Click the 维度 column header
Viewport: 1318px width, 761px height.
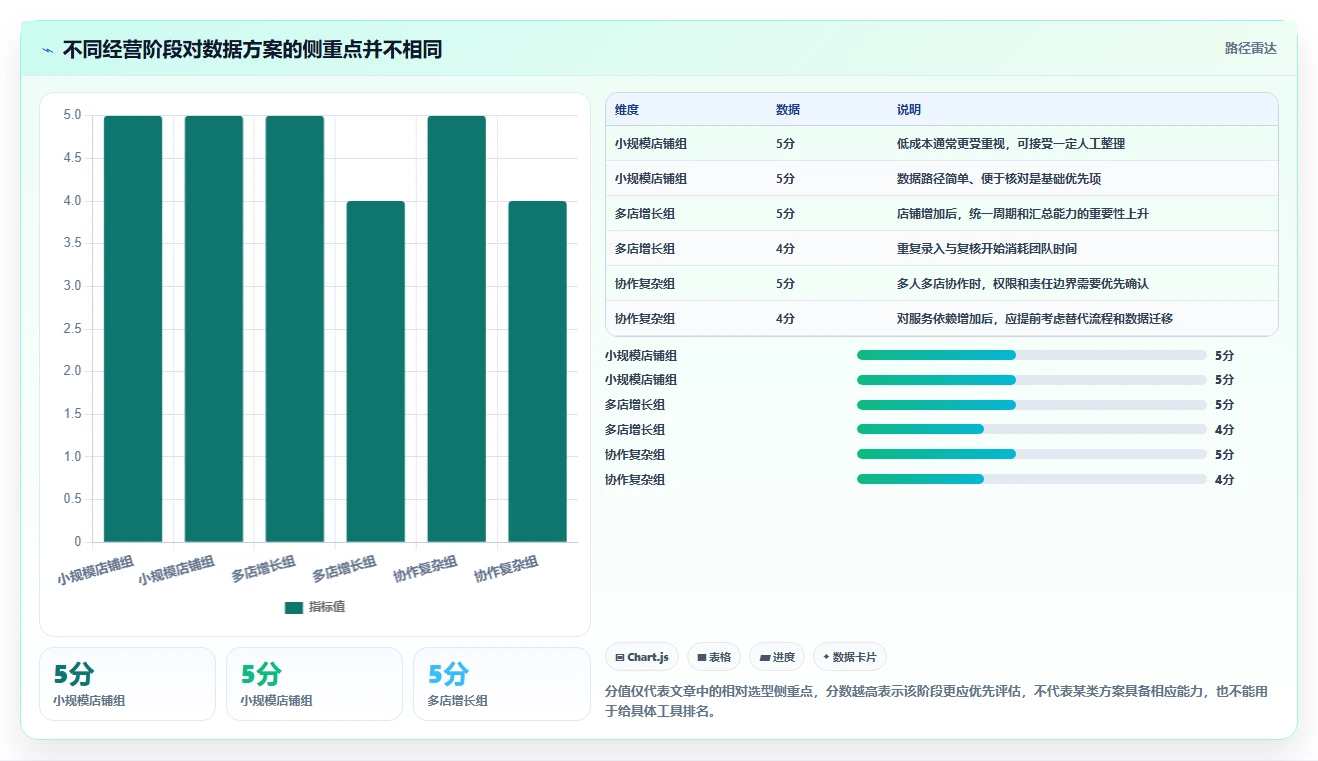[627, 109]
